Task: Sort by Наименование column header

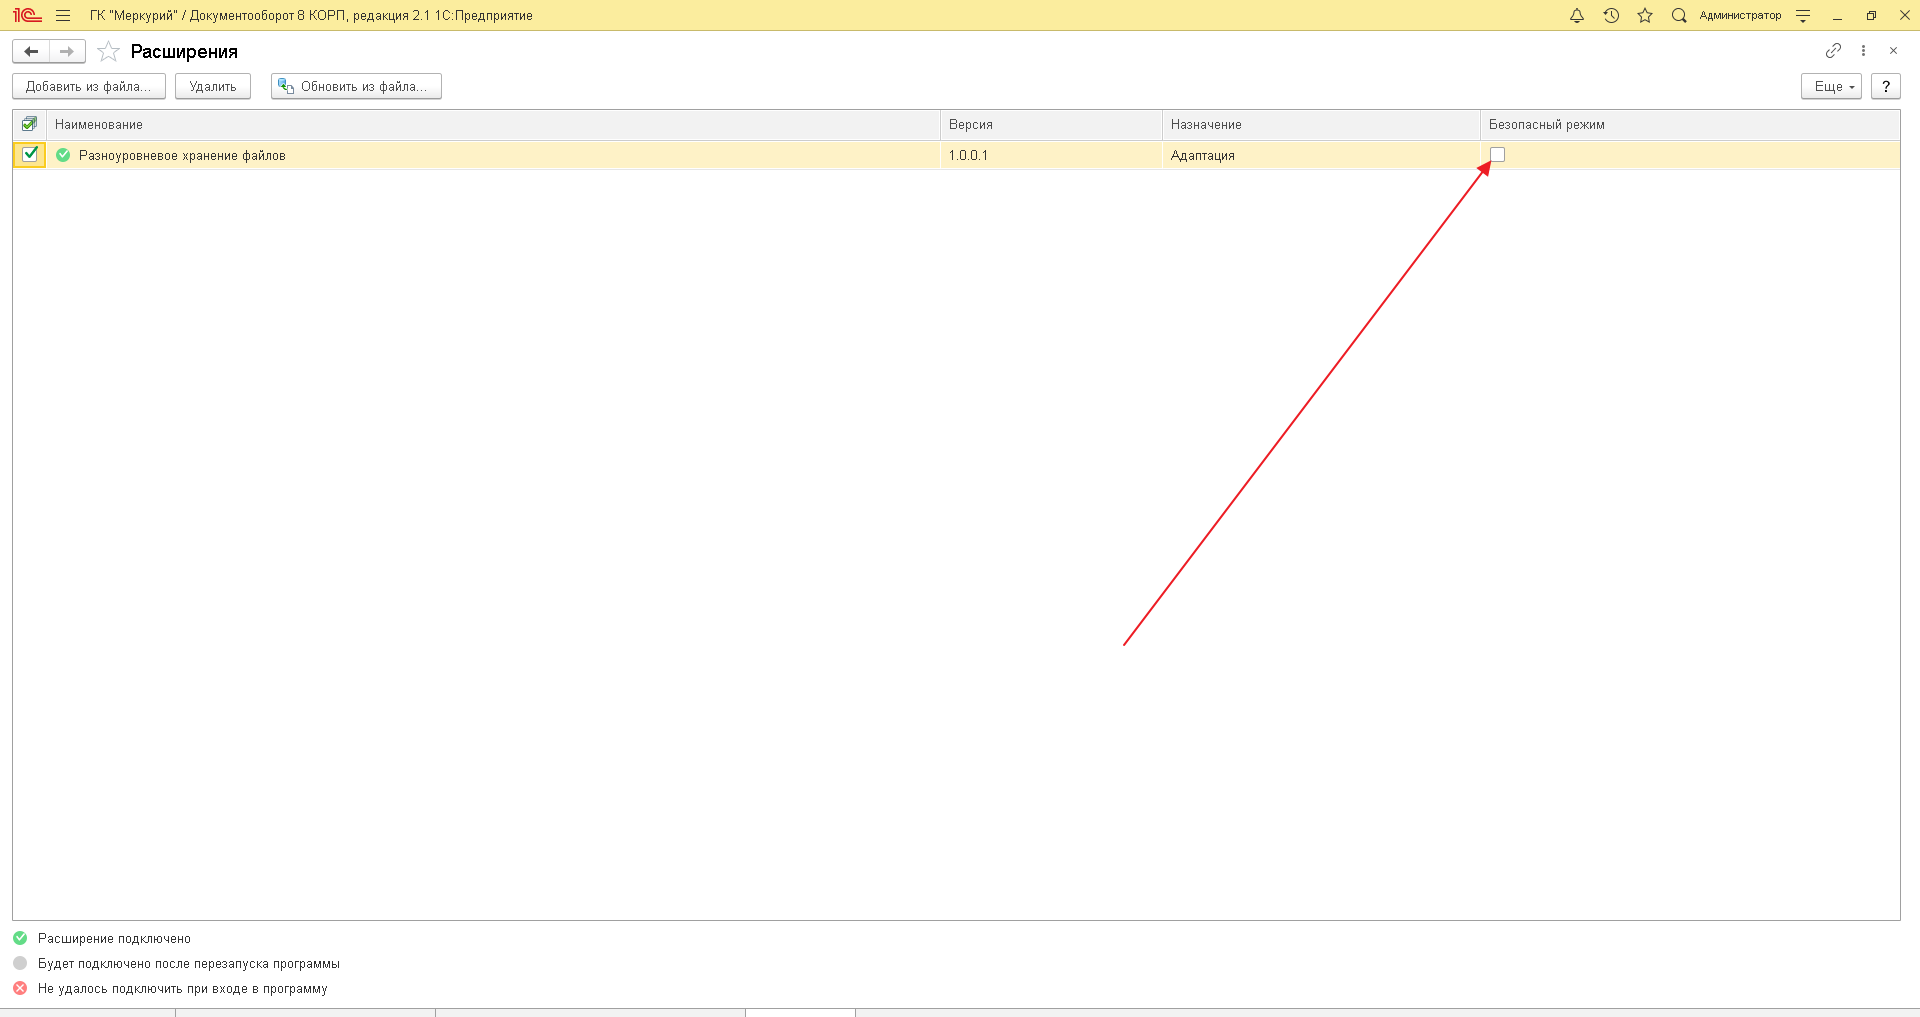Action: click(x=493, y=124)
